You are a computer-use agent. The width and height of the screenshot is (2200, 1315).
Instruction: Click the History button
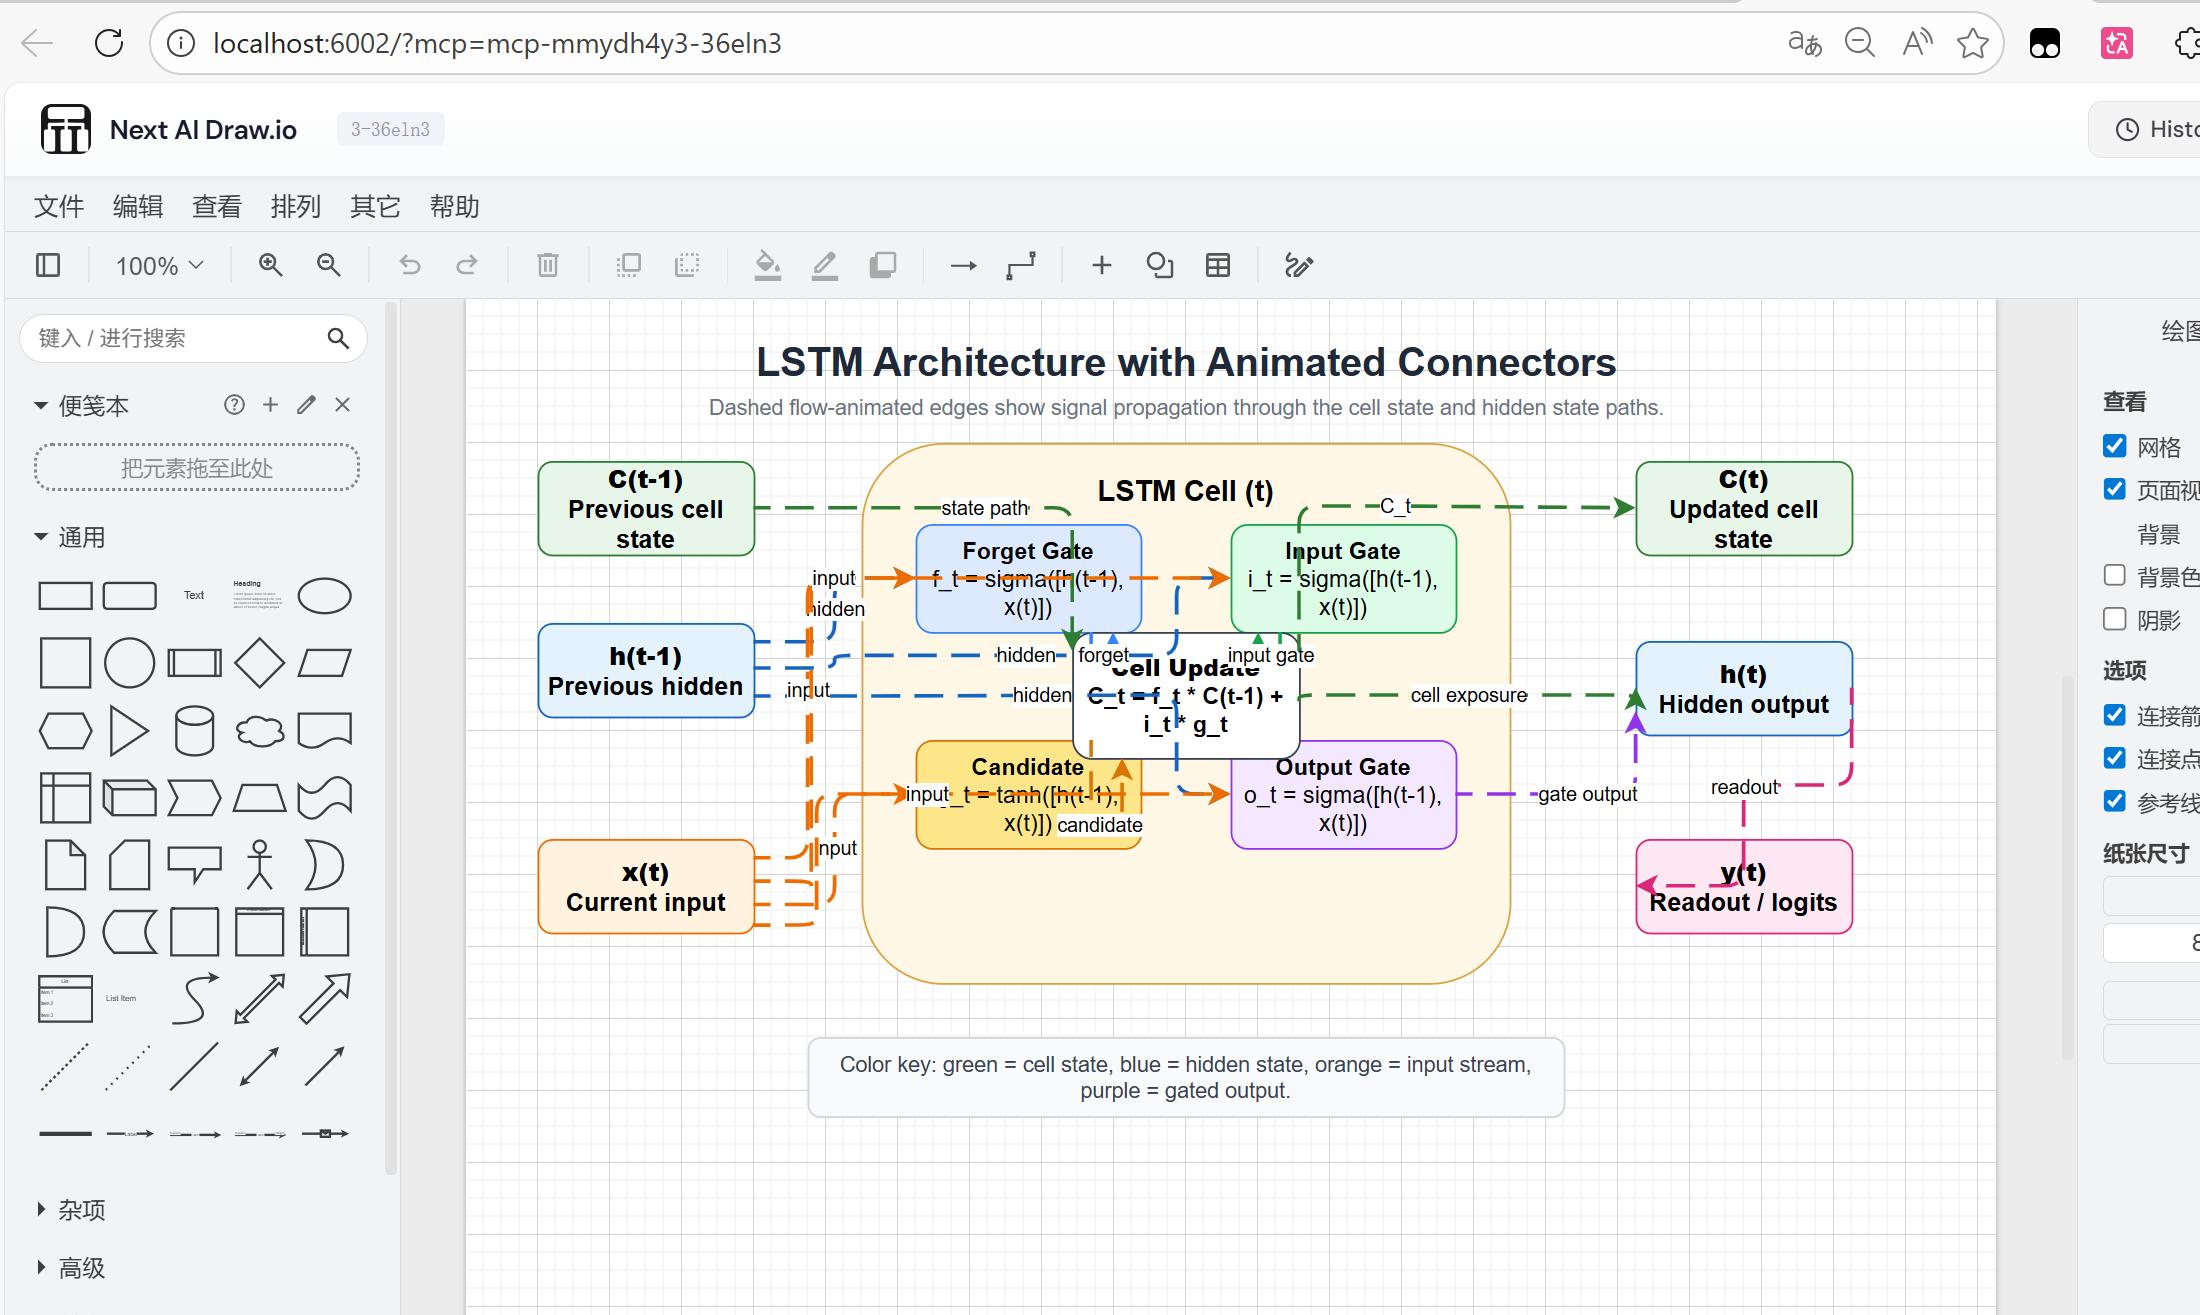pos(2150,129)
